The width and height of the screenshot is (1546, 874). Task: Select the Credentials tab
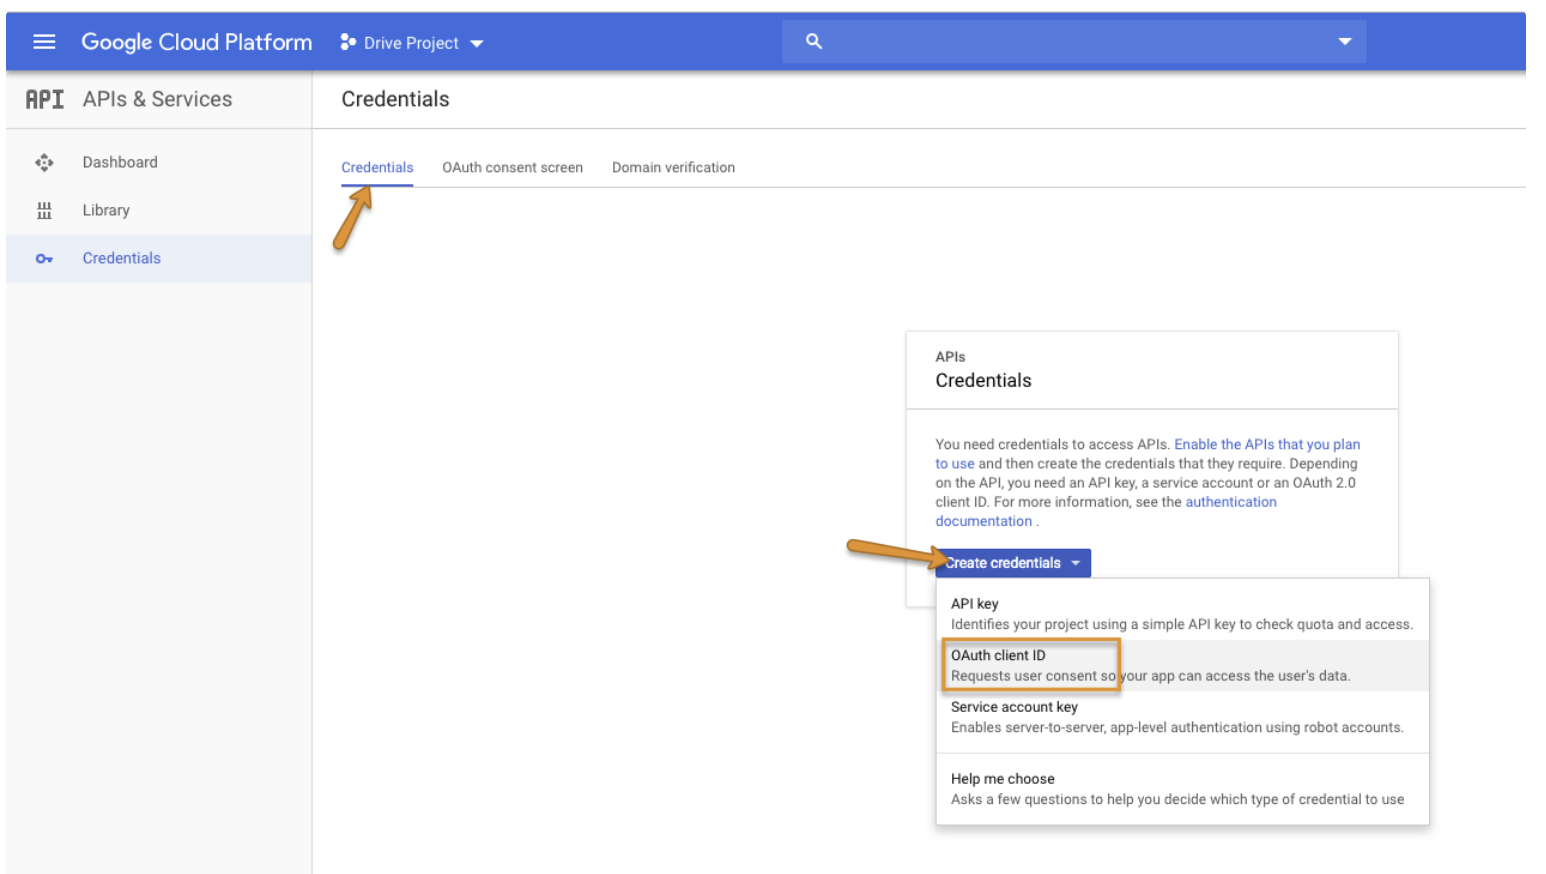(x=377, y=167)
